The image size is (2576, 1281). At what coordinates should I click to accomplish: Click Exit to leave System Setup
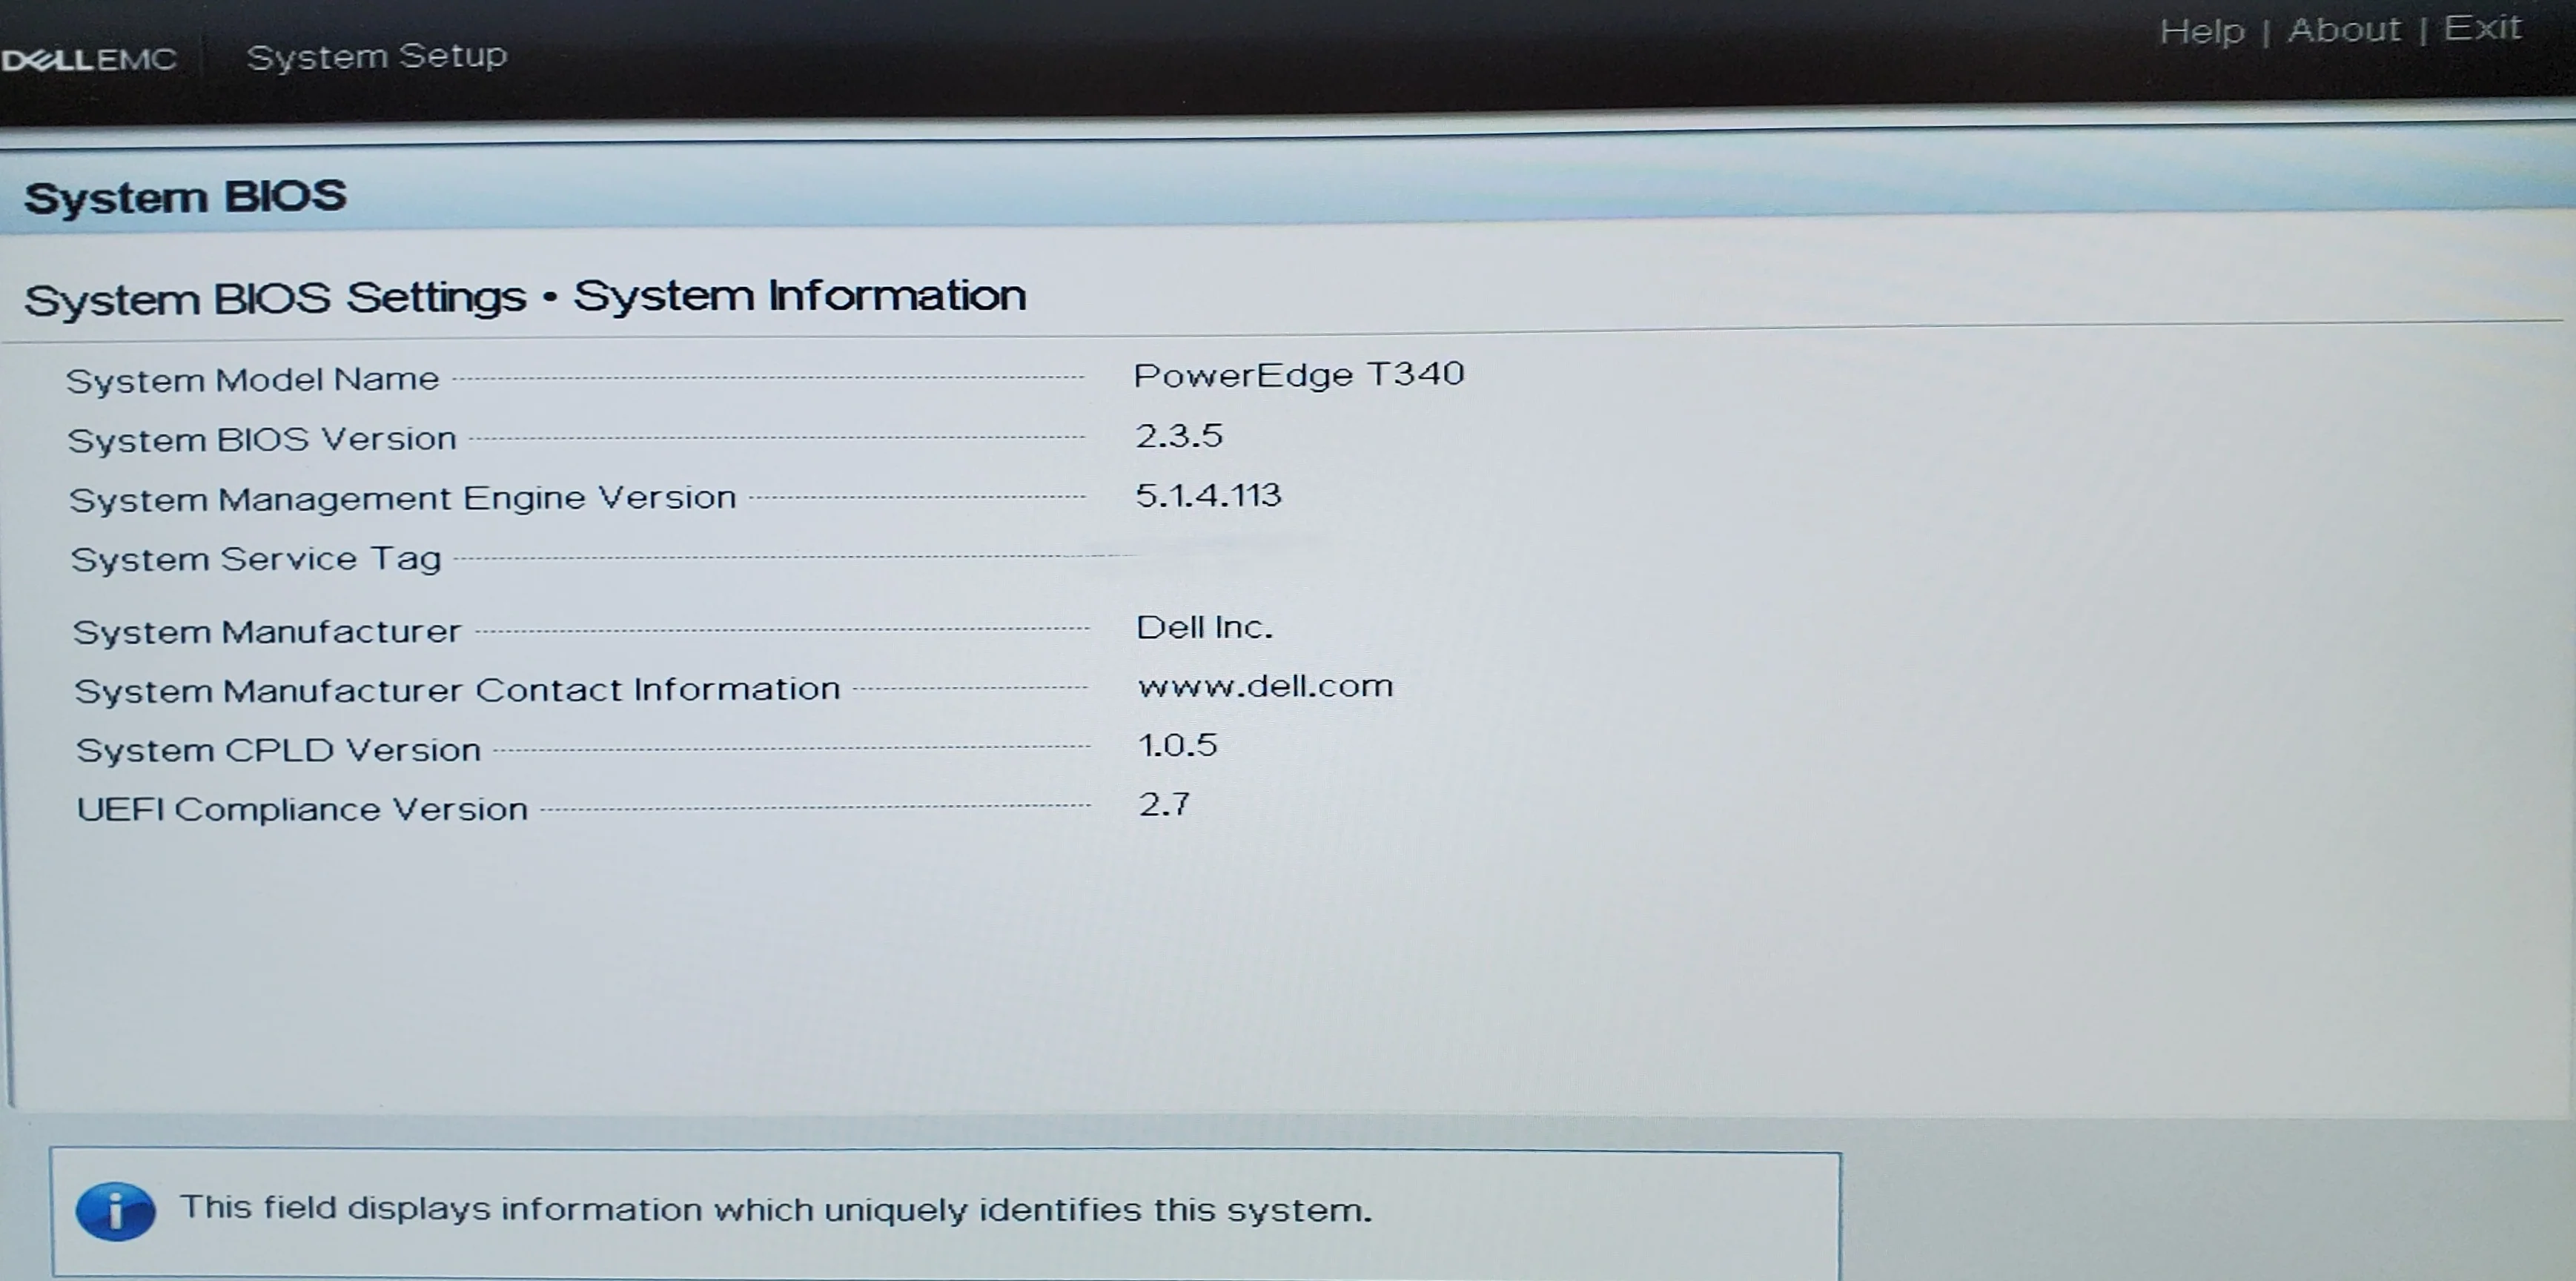point(2482,28)
